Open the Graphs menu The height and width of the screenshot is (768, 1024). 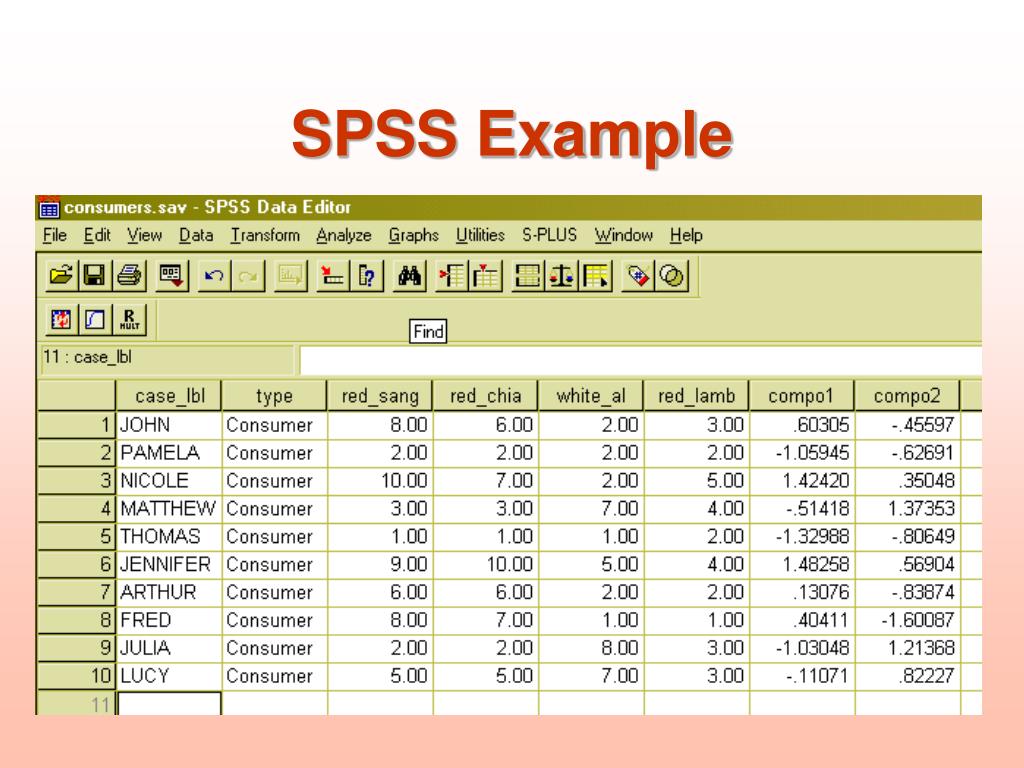point(413,235)
